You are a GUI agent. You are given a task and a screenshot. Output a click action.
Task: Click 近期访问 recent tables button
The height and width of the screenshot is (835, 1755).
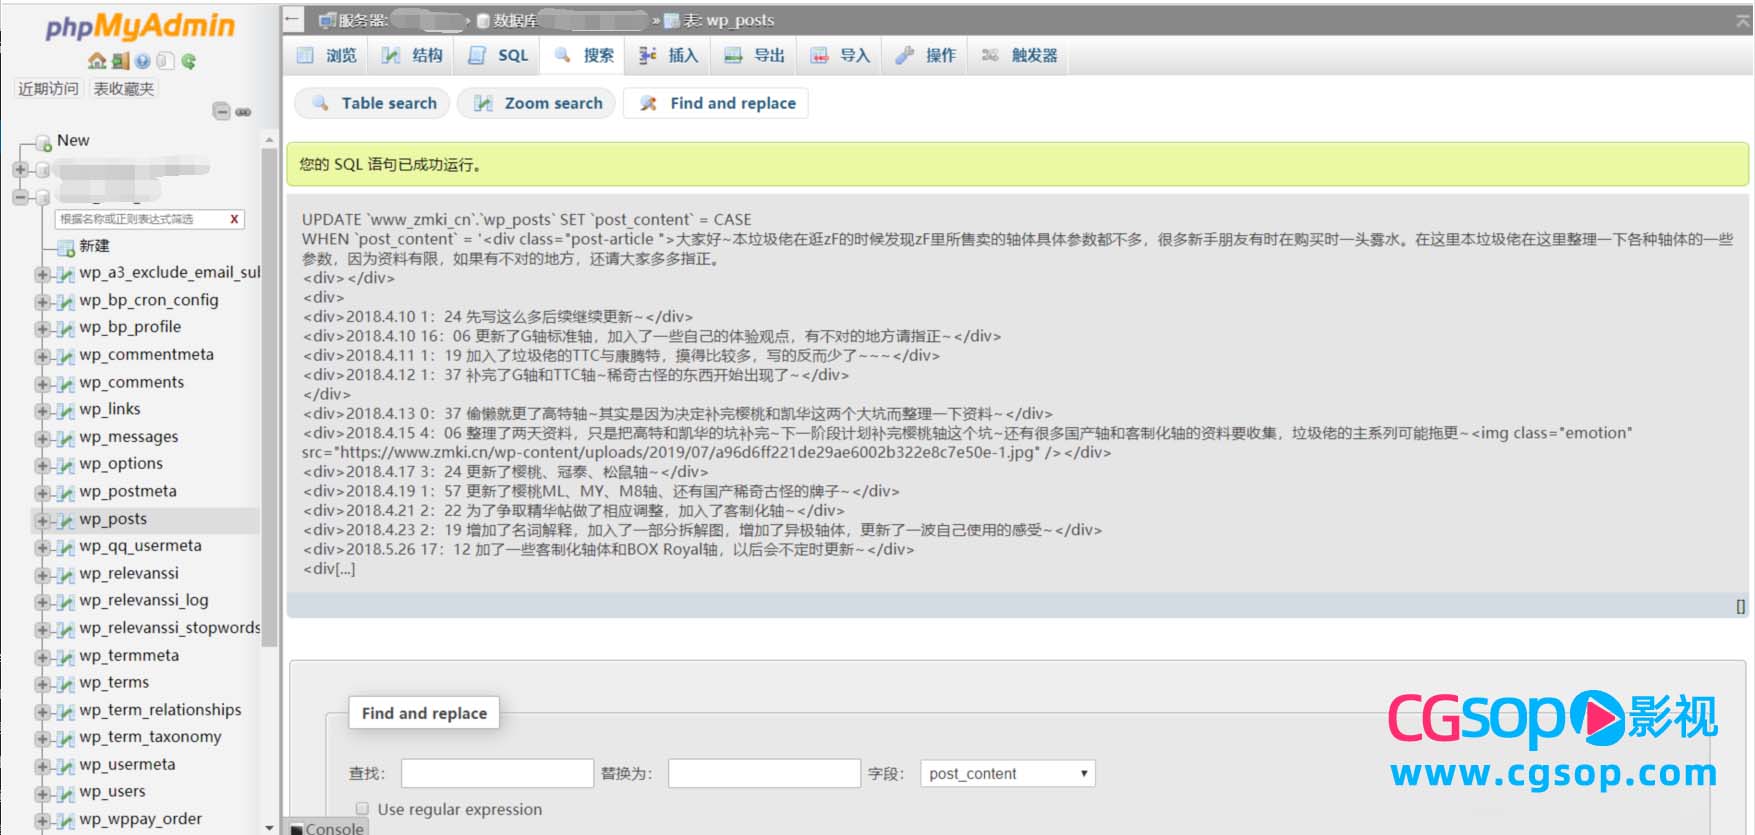coord(48,89)
